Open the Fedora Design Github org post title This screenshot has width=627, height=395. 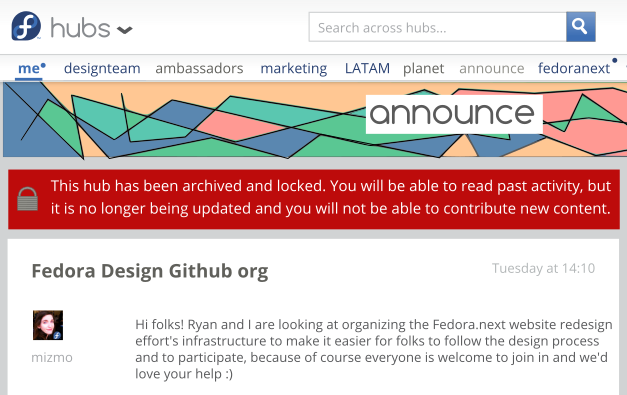(x=150, y=271)
